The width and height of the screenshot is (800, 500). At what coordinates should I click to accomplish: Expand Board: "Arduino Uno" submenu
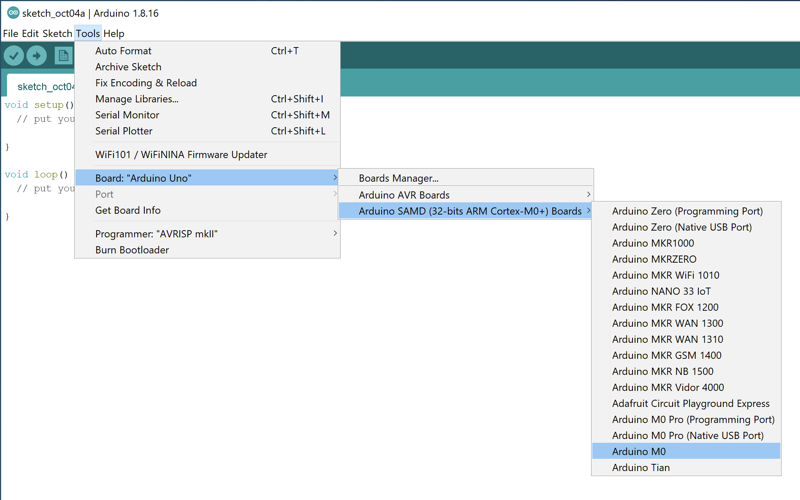[207, 178]
